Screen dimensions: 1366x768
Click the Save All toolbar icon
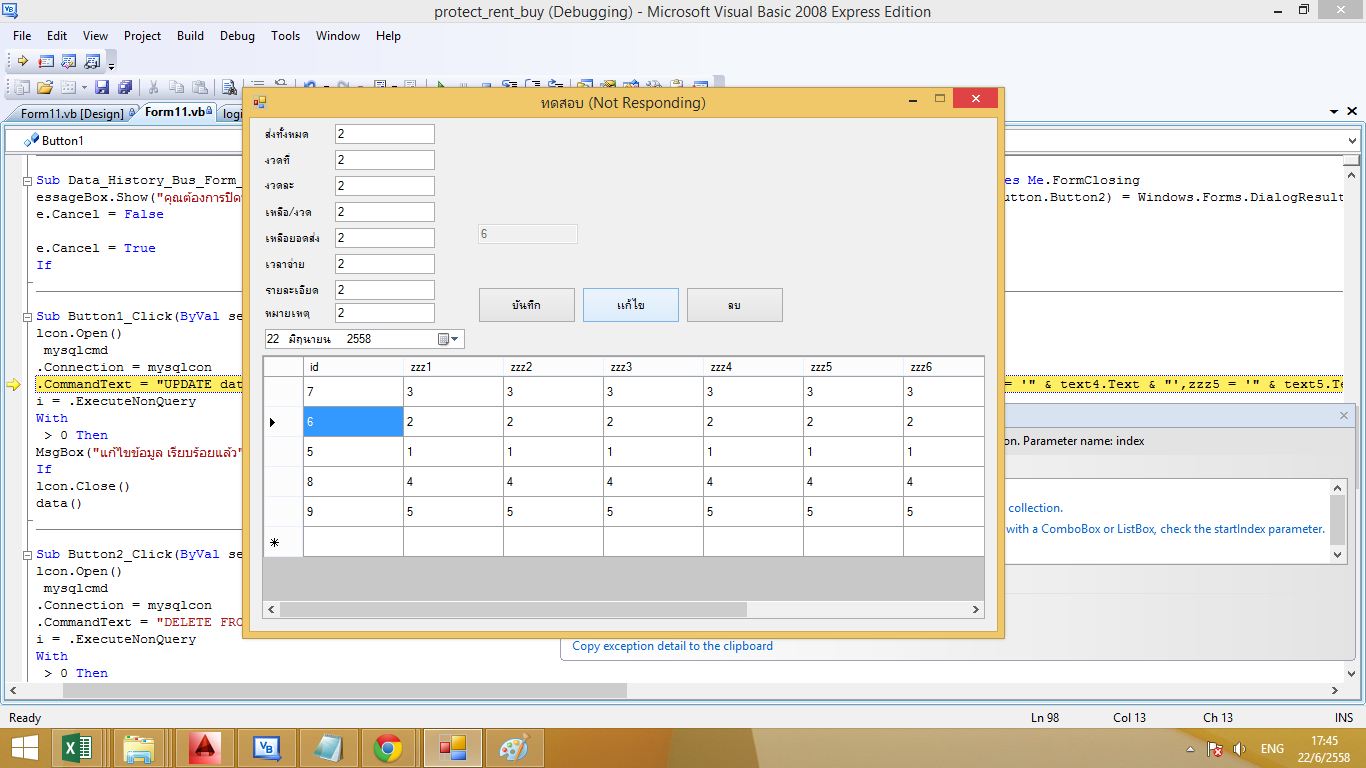pyautogui.click(x=125, y=88)
